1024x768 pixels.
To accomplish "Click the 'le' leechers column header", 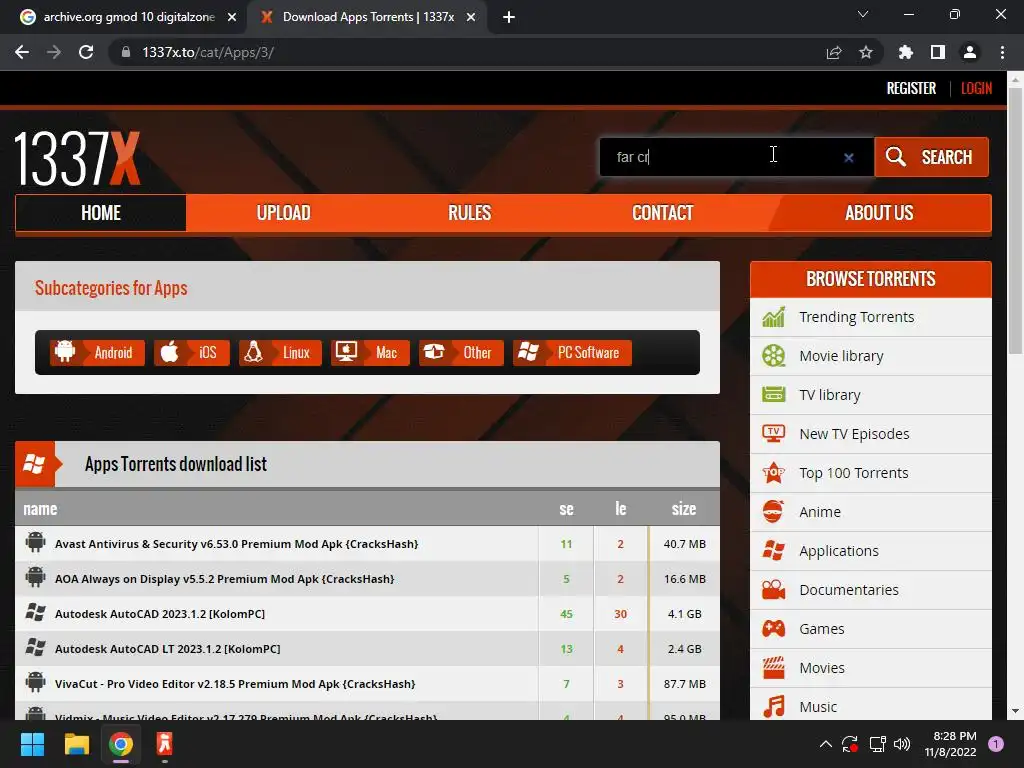I will click(x=620, y=509).
